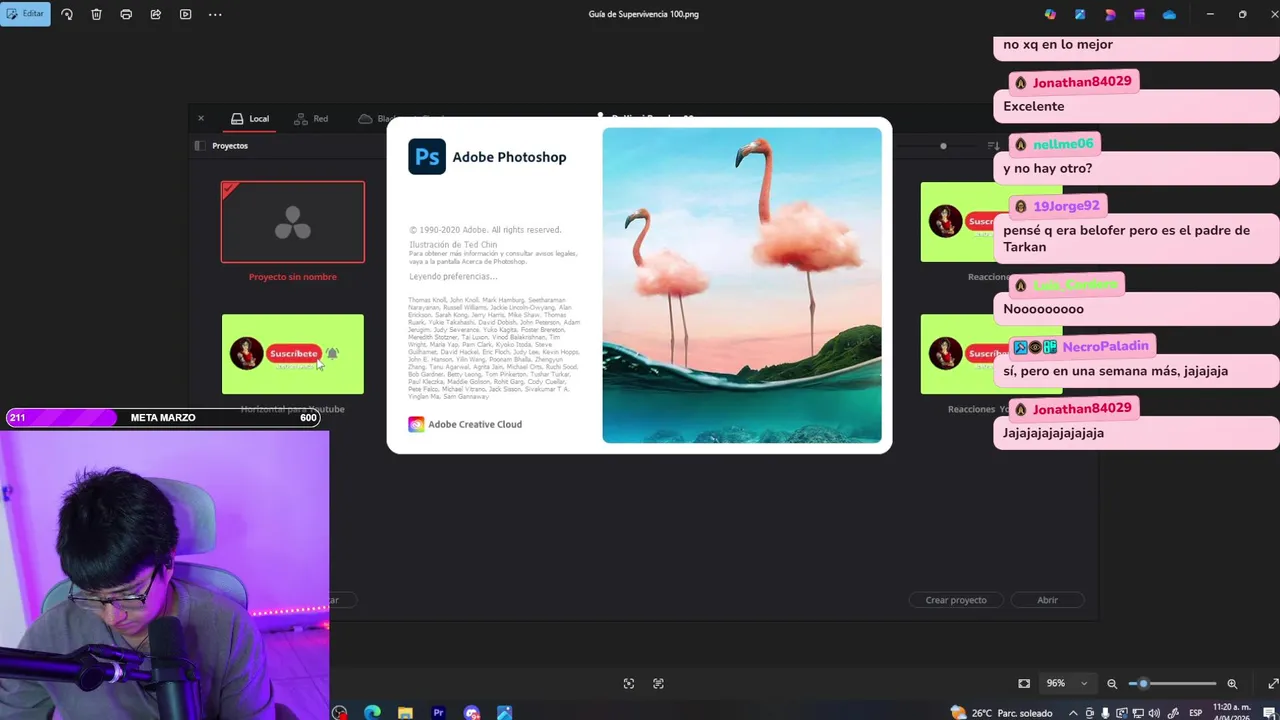Click the fit-to-window icon in Photos bottom bar
Image resolution: width=1280 pixels, height=720 pixels.
click(x=629, y=684)
